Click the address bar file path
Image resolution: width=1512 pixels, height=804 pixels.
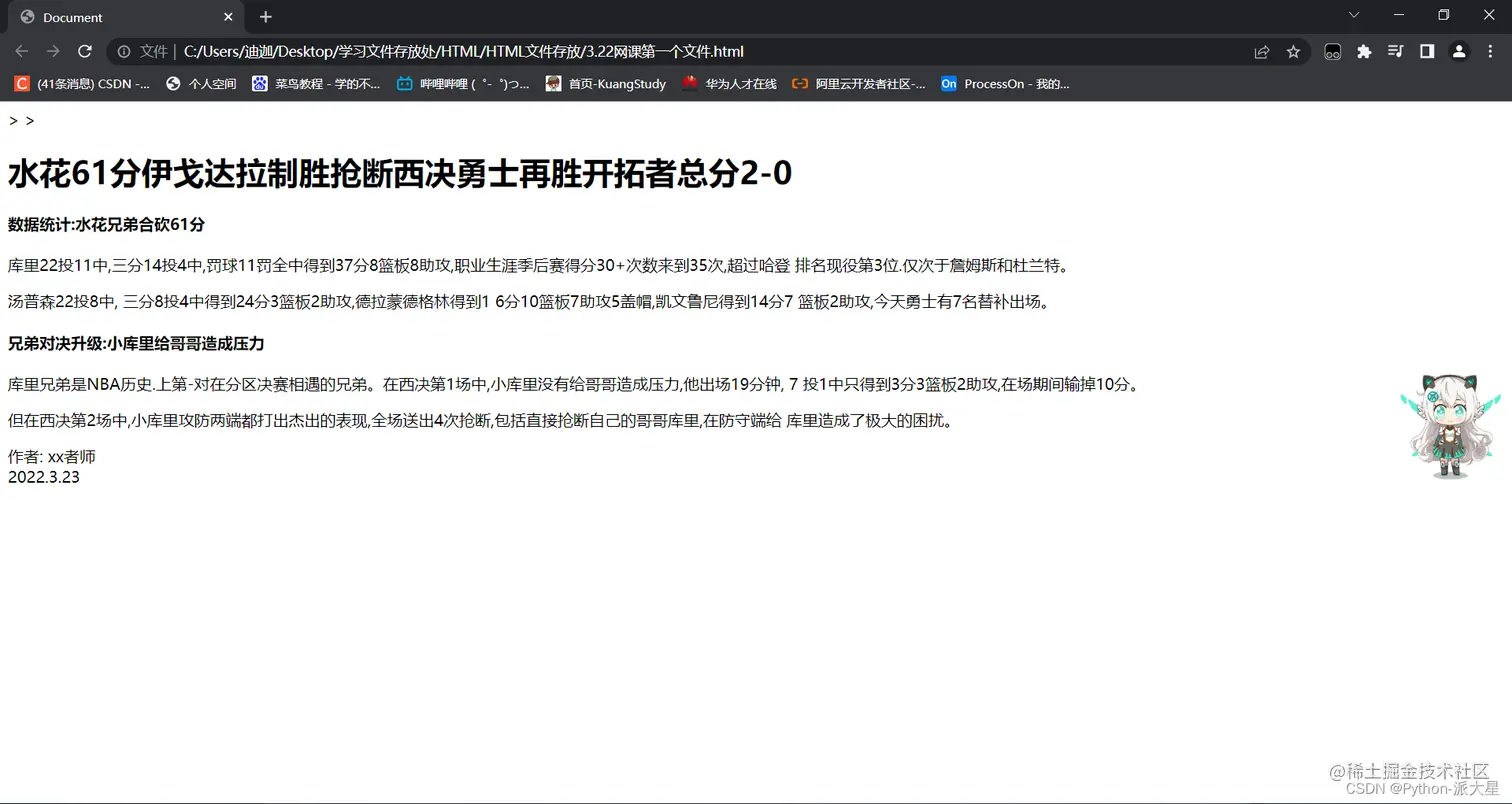464,51
